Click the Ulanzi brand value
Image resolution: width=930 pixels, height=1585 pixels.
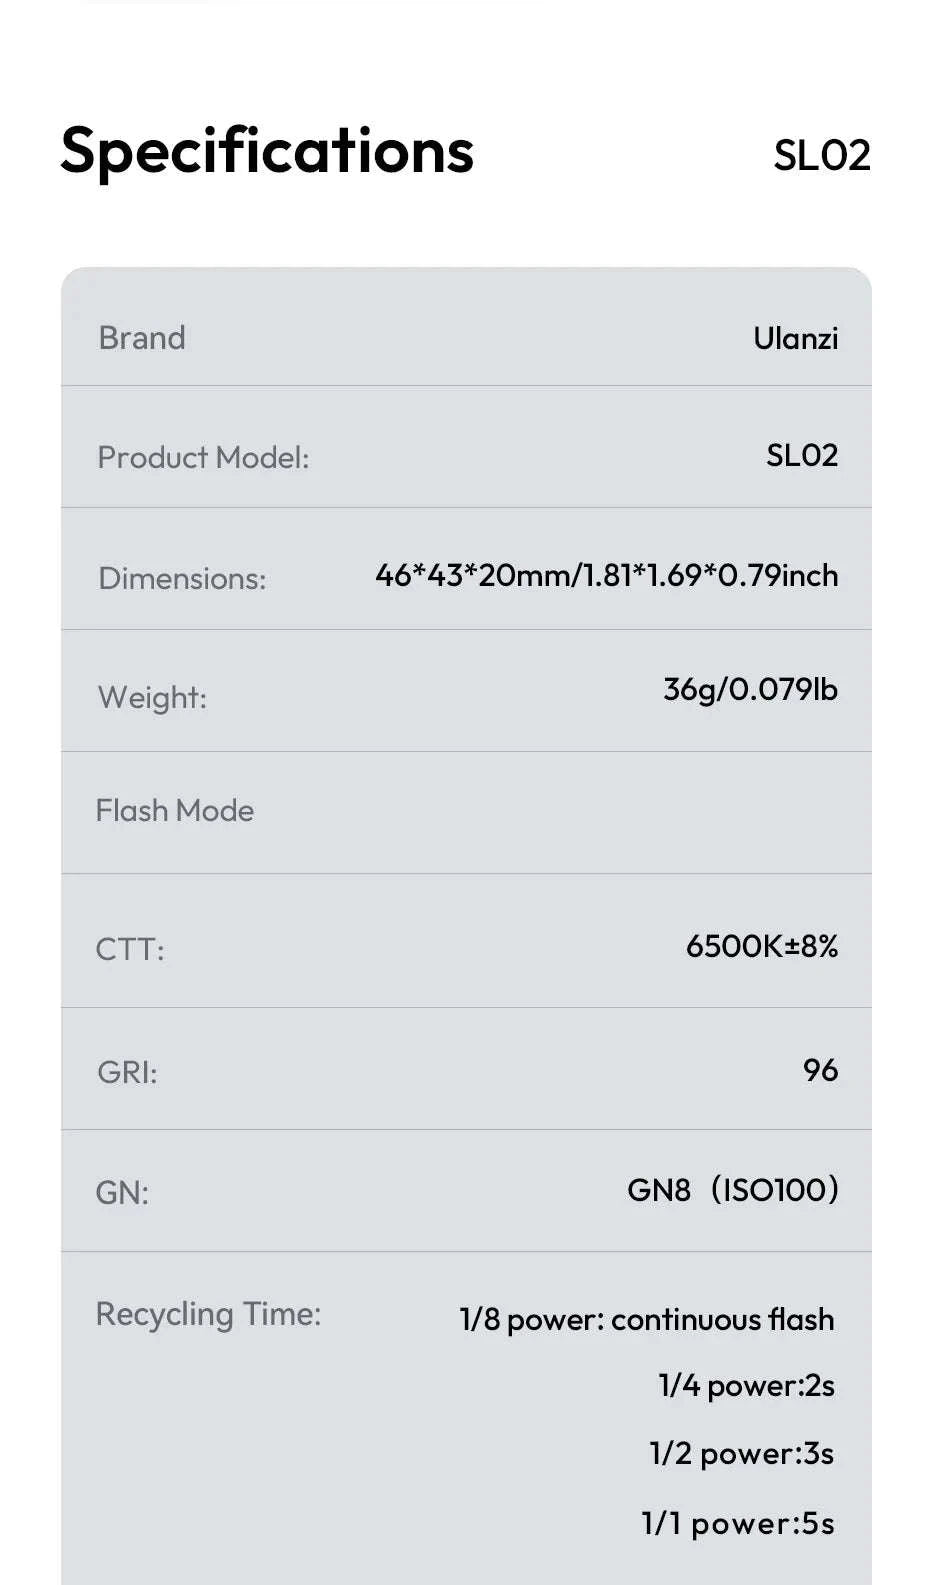(x=795, y=338)
